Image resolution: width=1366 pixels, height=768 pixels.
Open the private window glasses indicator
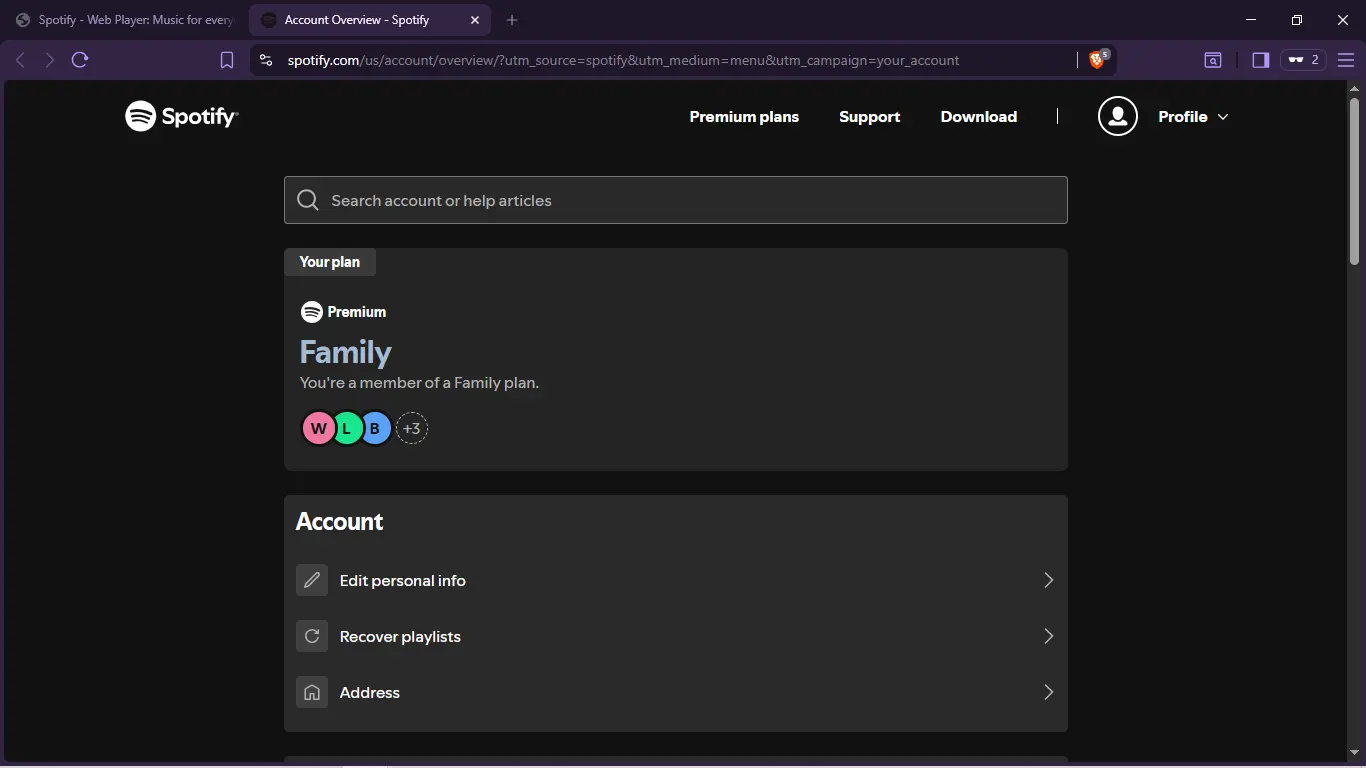(1303, 60)
